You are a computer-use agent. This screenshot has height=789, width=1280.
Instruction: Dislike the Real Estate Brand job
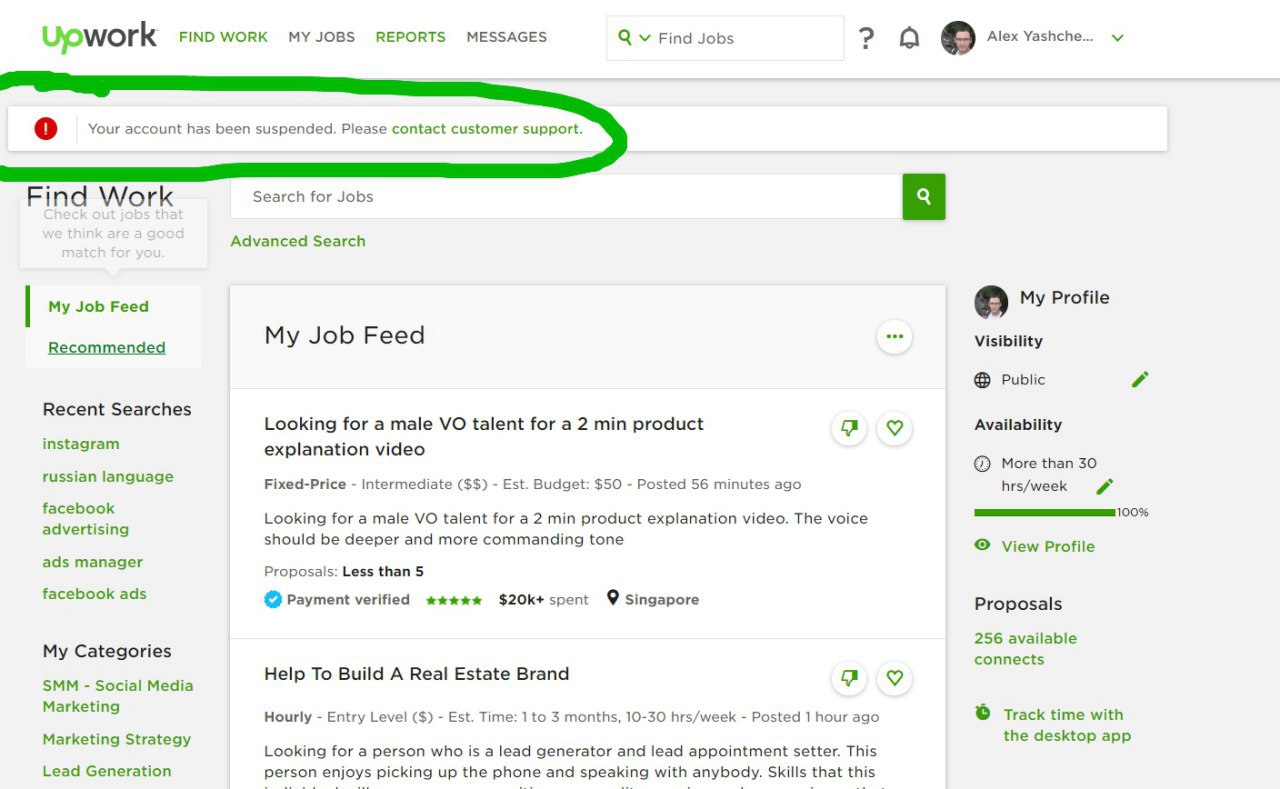coord(849,678)
